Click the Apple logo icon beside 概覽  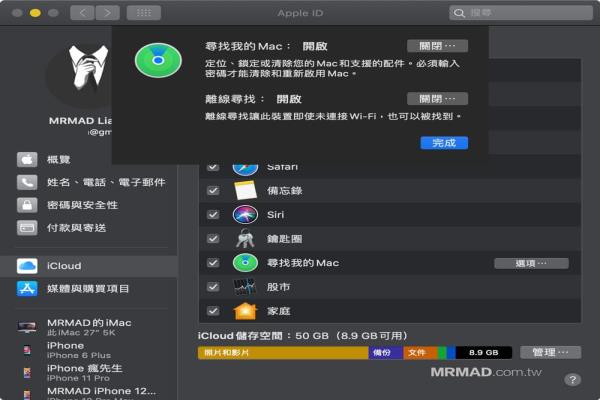click(27, 160)
